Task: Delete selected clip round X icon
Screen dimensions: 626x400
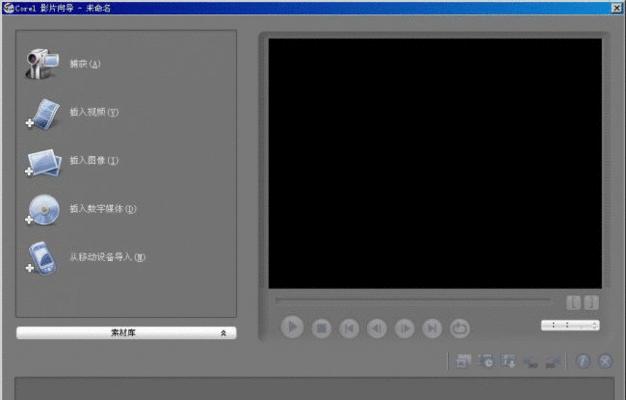Action: 606,361
